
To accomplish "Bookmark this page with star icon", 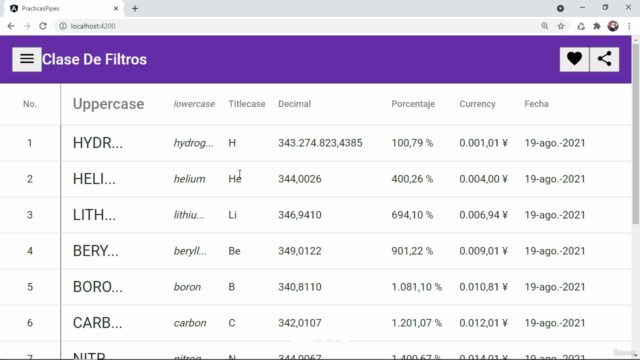I will (x=561, y=26).
